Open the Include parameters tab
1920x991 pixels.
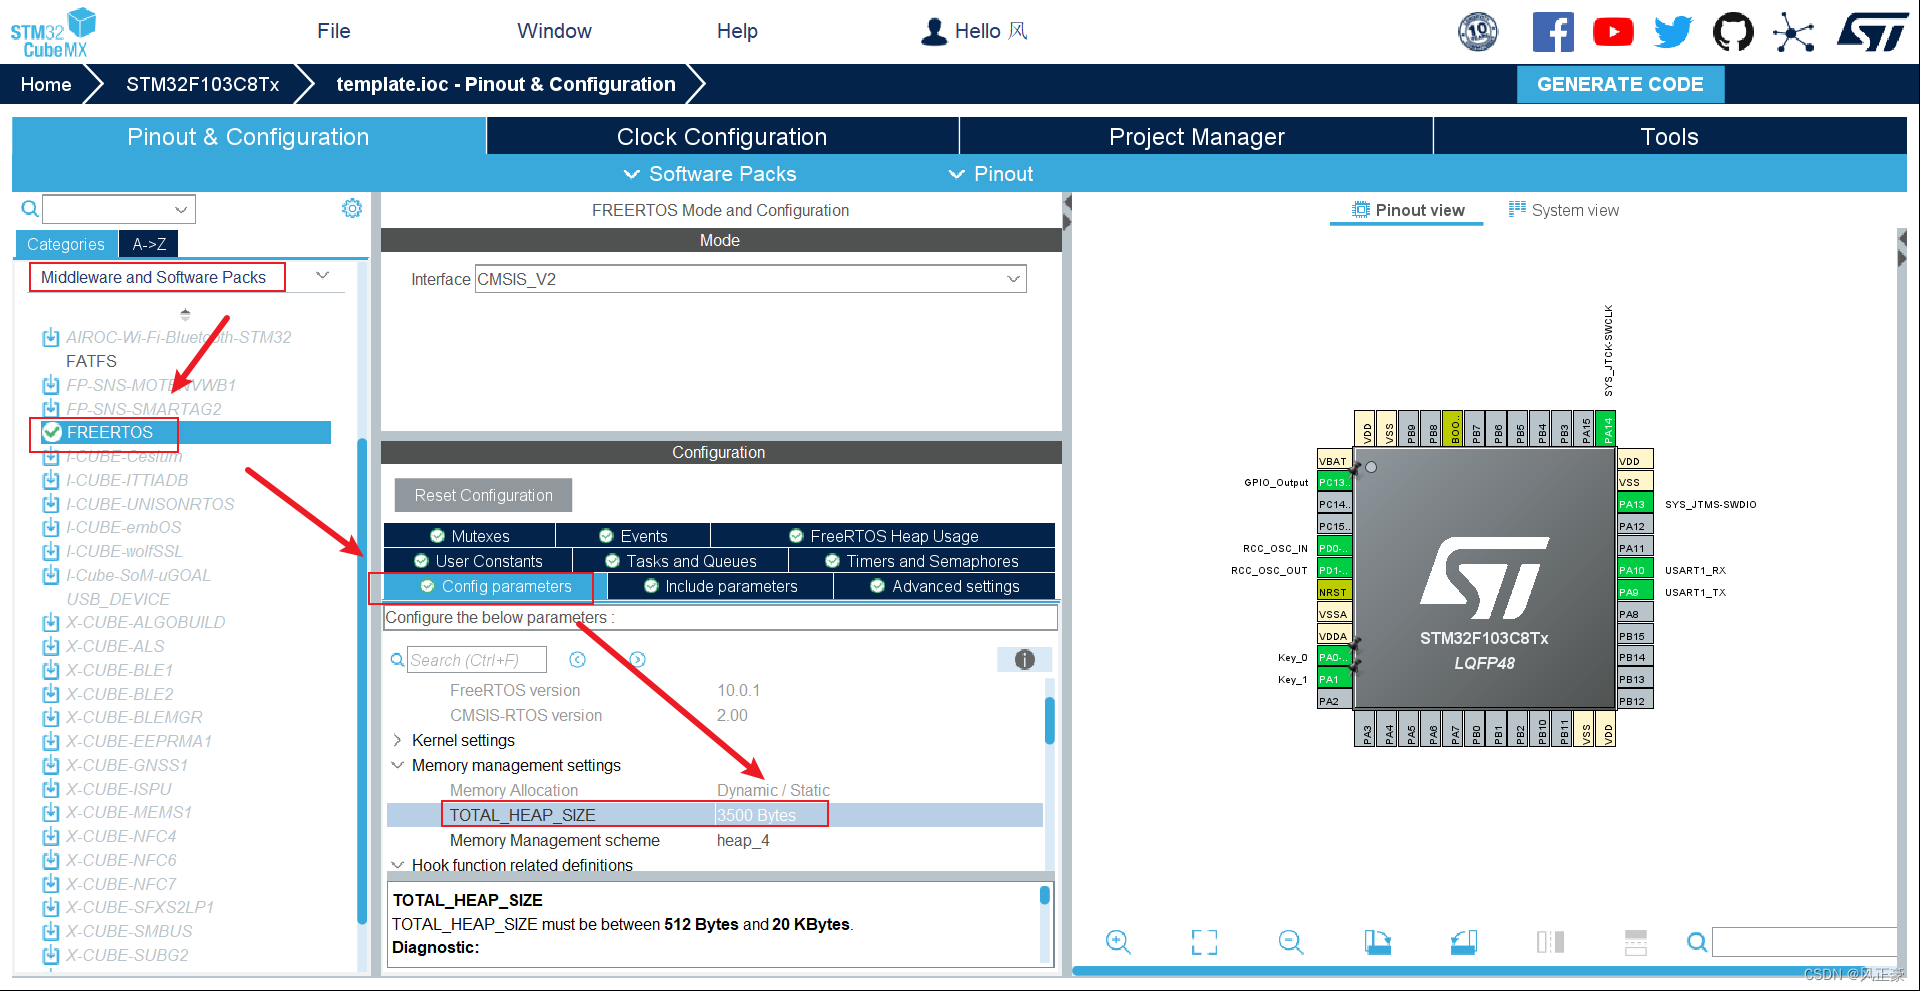[720, 586]
